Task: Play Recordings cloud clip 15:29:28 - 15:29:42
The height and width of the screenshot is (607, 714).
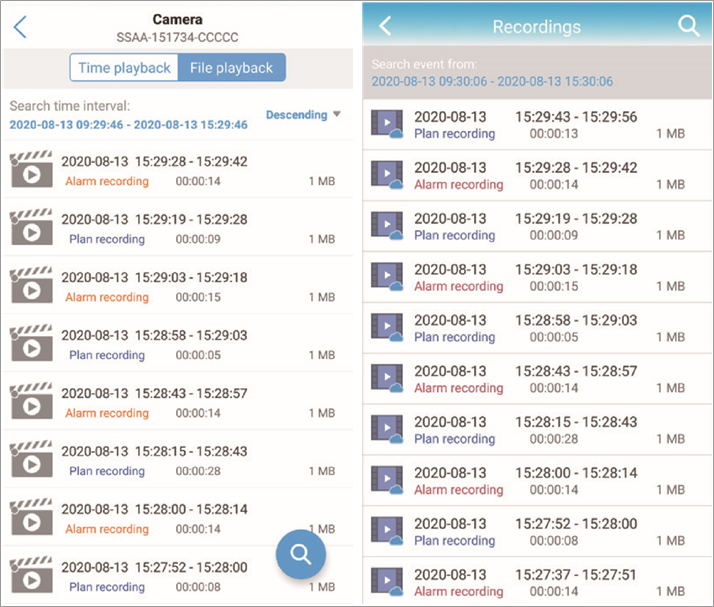Action: 387,174
